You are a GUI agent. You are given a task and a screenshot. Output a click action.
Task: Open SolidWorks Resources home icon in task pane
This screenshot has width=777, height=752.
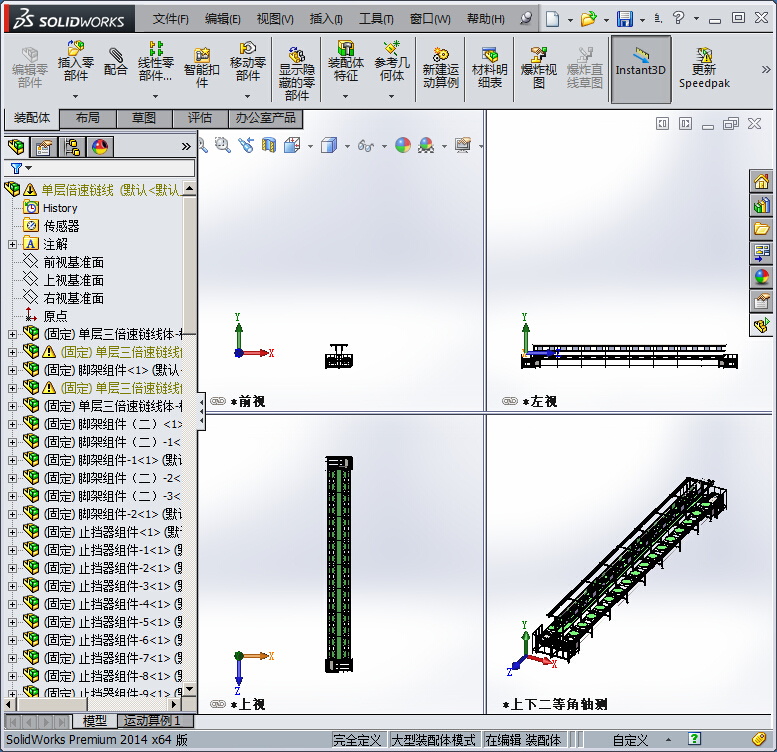[x=761, y=181]
